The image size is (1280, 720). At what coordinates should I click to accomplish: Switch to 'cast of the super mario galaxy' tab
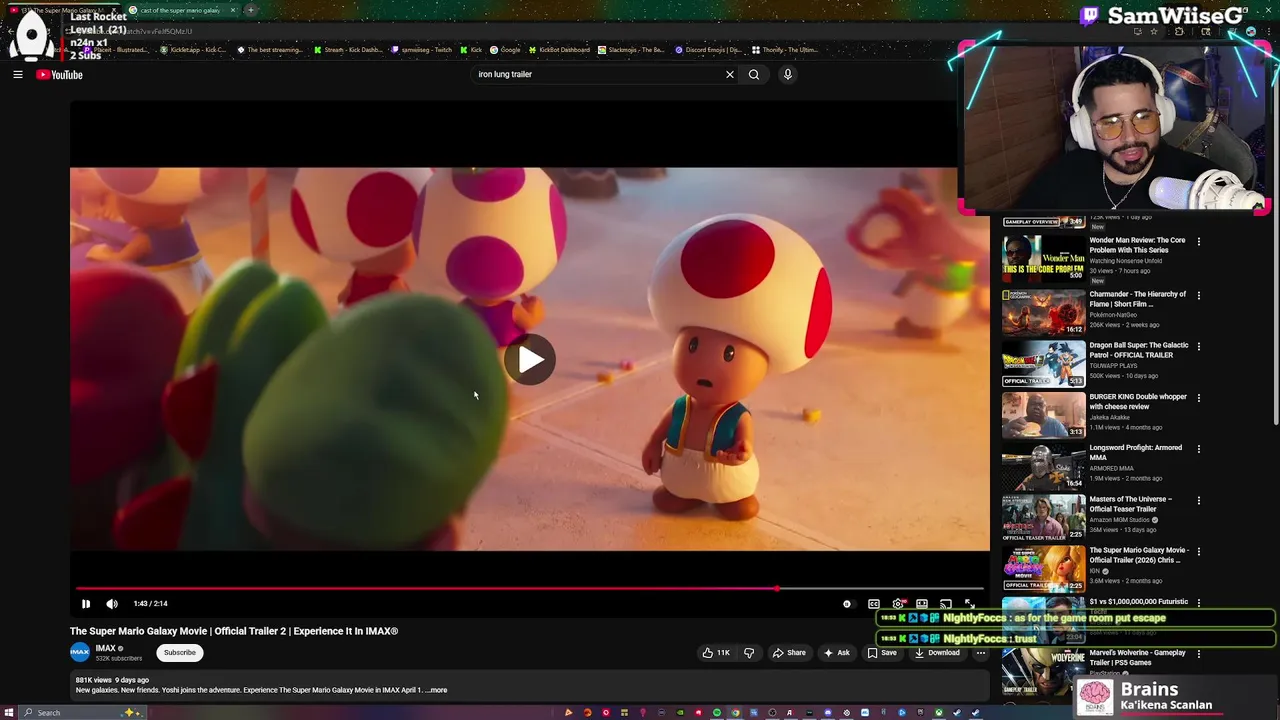pyautogui.click(x=180, y=10)
